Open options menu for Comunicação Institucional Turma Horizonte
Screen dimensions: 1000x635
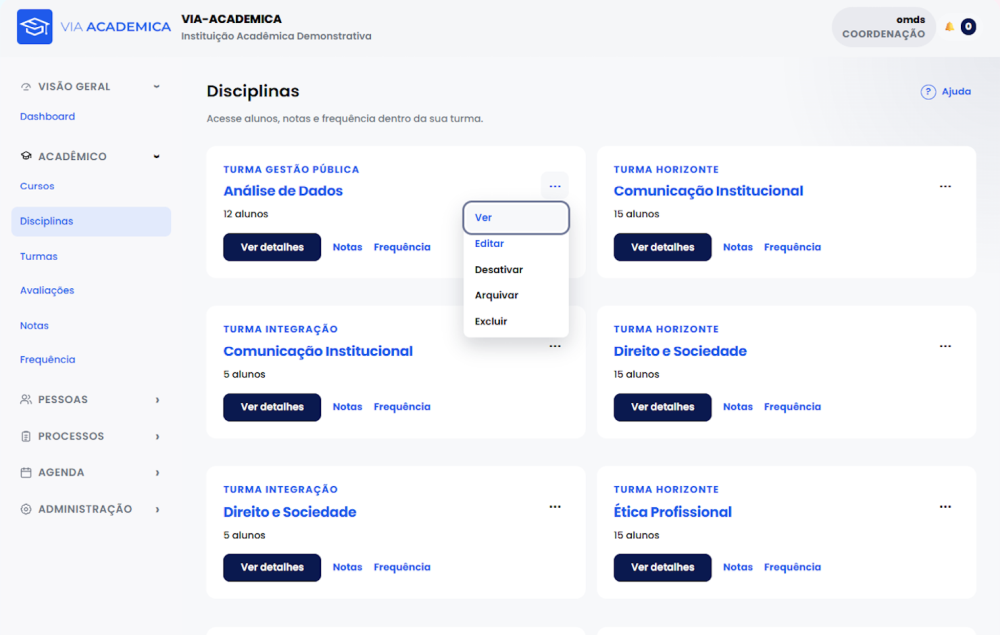[x=945, y=186]
